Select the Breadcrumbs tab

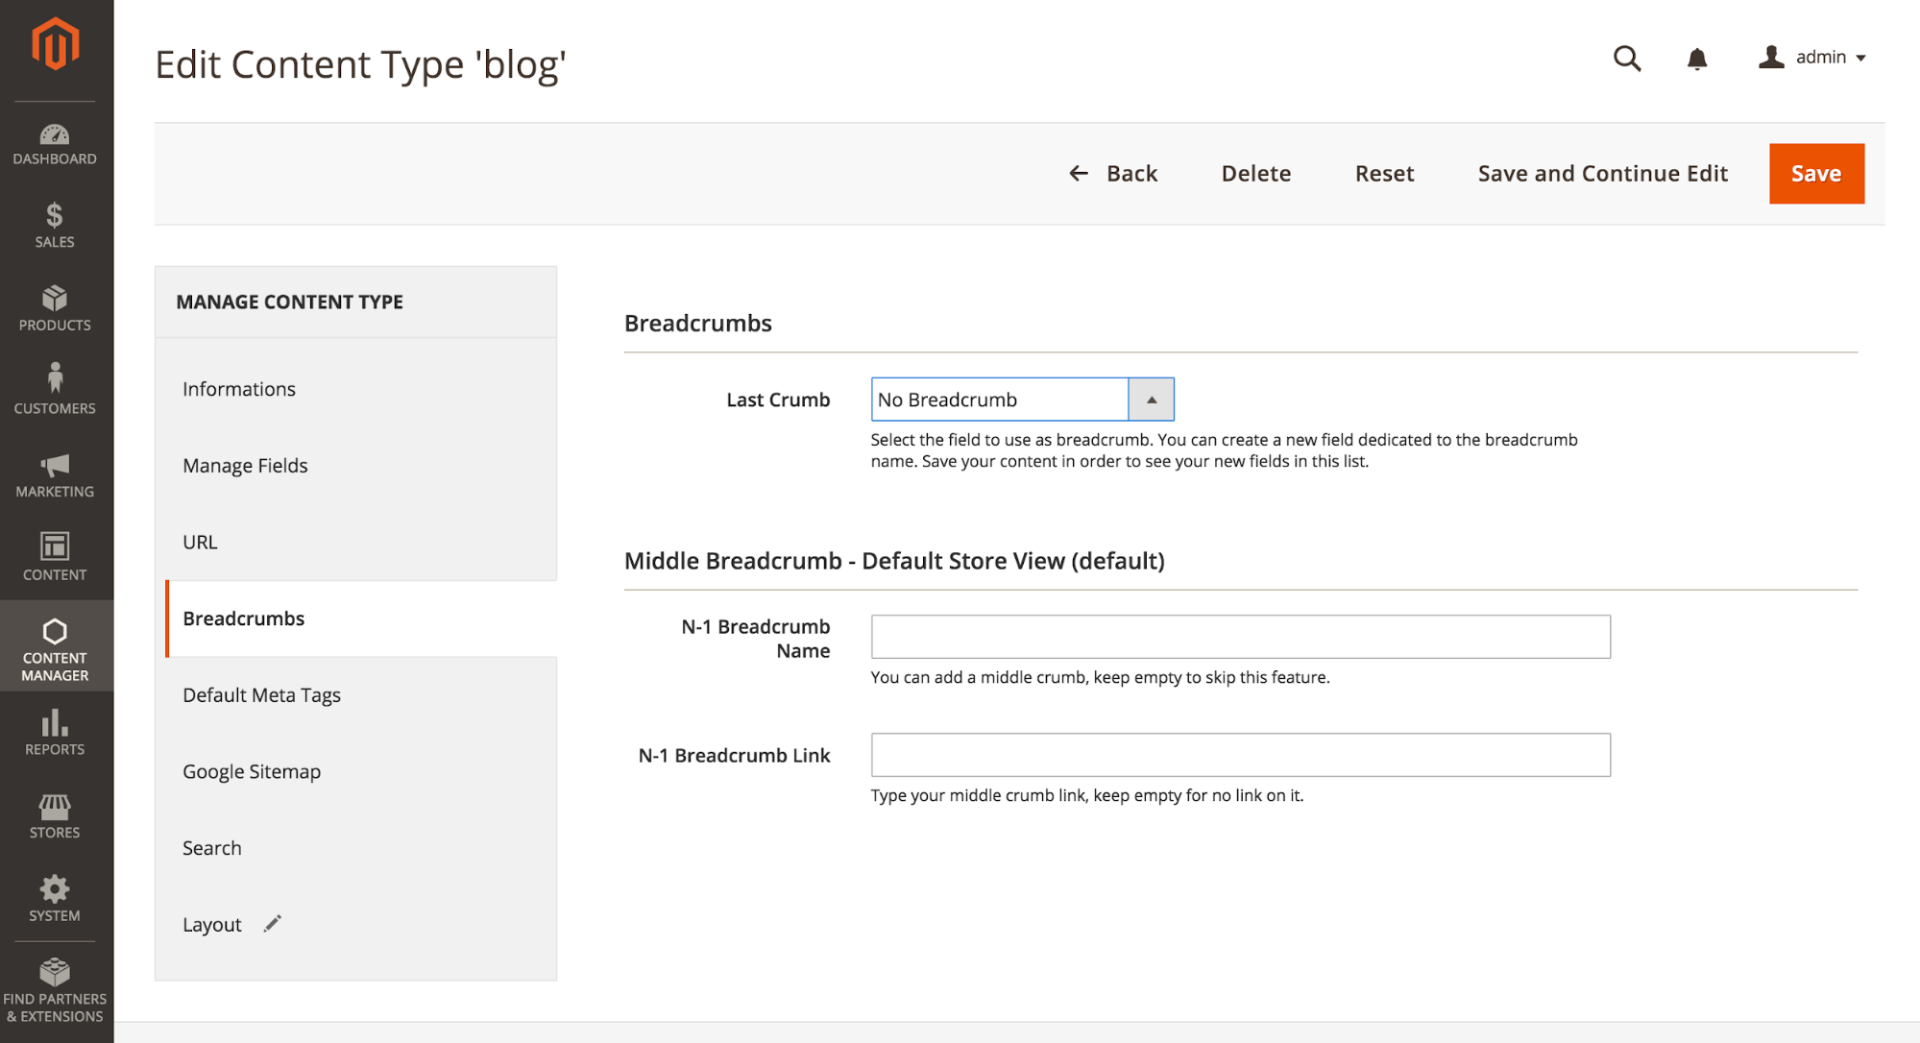pyautogui.click(x=361, y=618)
